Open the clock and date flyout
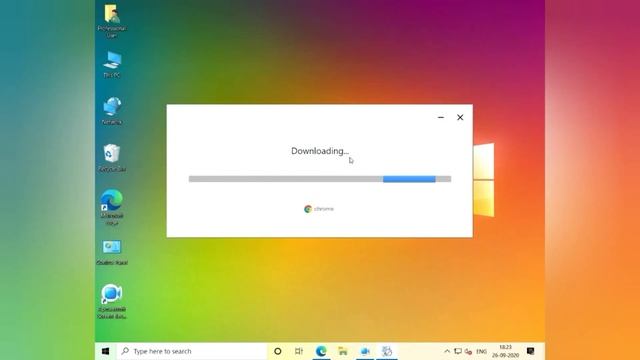 click(505, 351)
